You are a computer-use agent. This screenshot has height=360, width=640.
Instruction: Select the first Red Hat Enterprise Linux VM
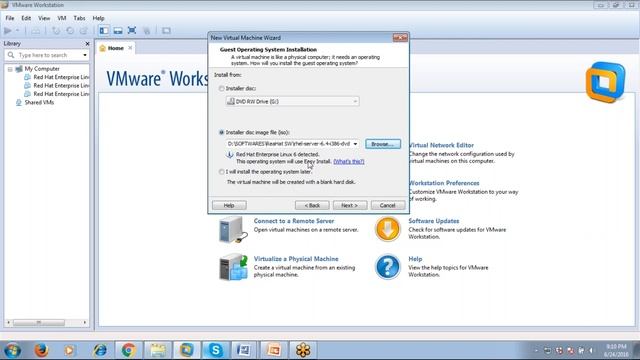tap(61, 77)
